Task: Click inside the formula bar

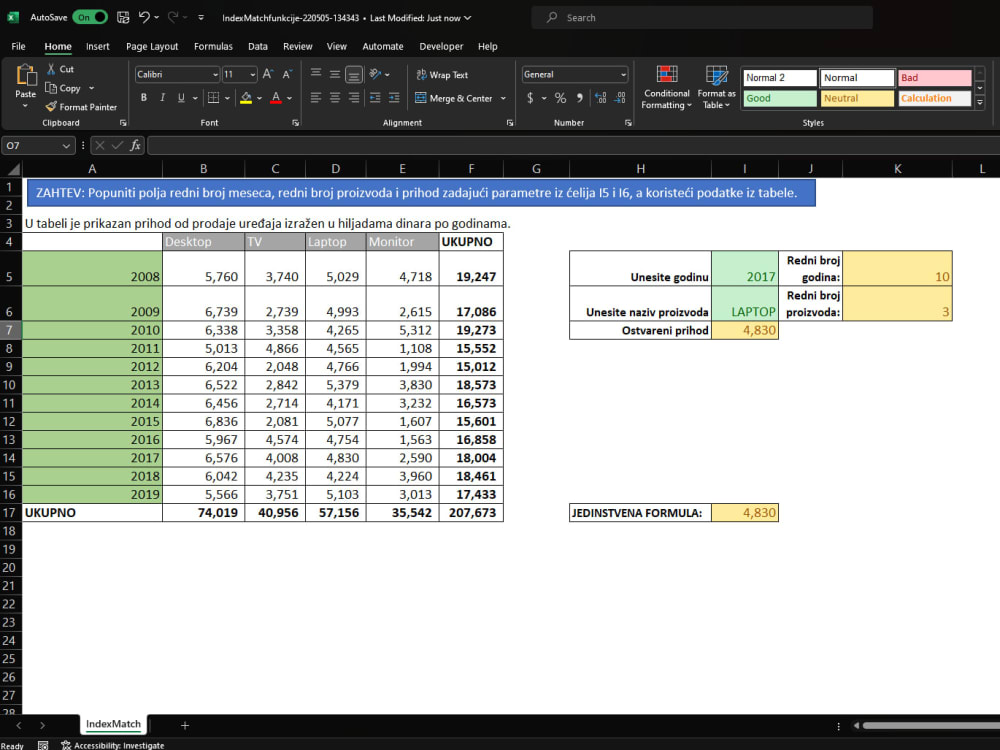Action: [x=400, y=145]
